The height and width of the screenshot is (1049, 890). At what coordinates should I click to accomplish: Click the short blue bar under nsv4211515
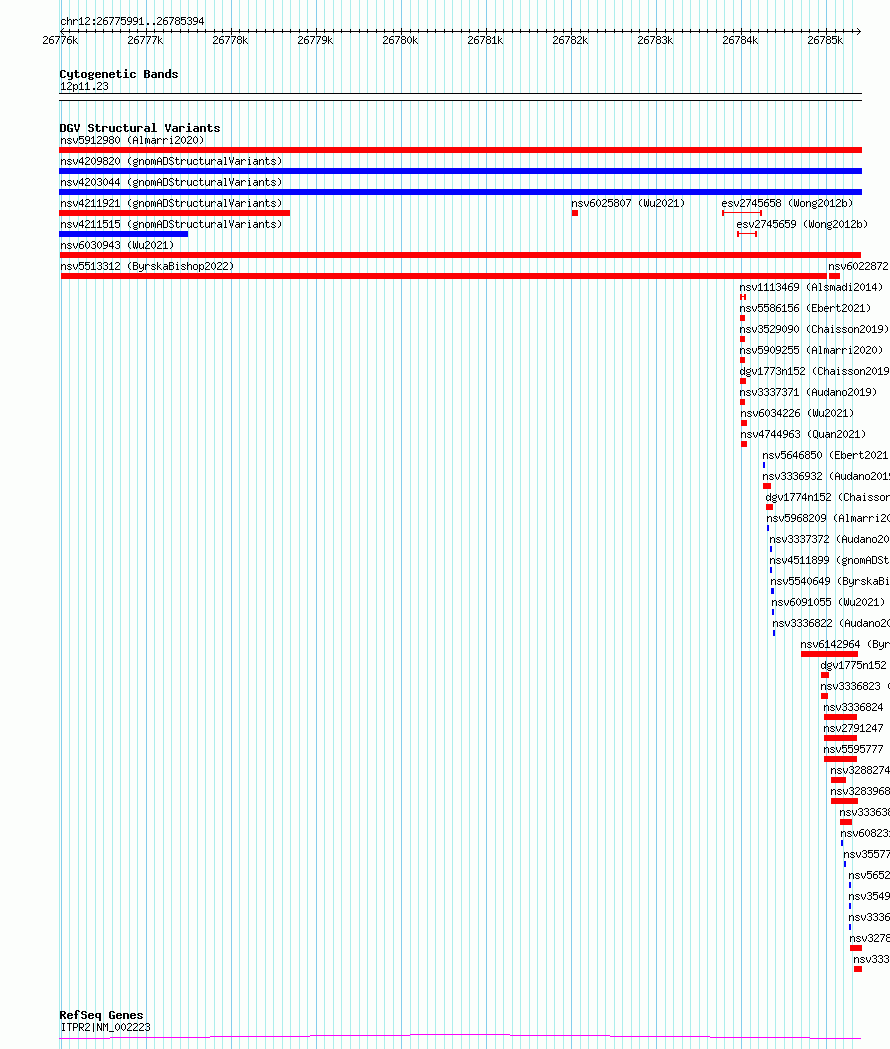click(124, 234)
